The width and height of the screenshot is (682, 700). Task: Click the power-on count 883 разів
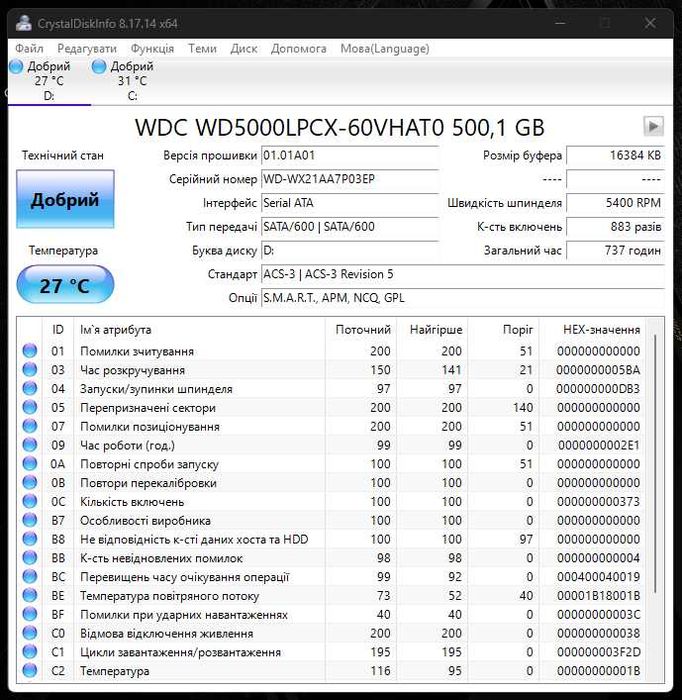[x=615, y=226]
